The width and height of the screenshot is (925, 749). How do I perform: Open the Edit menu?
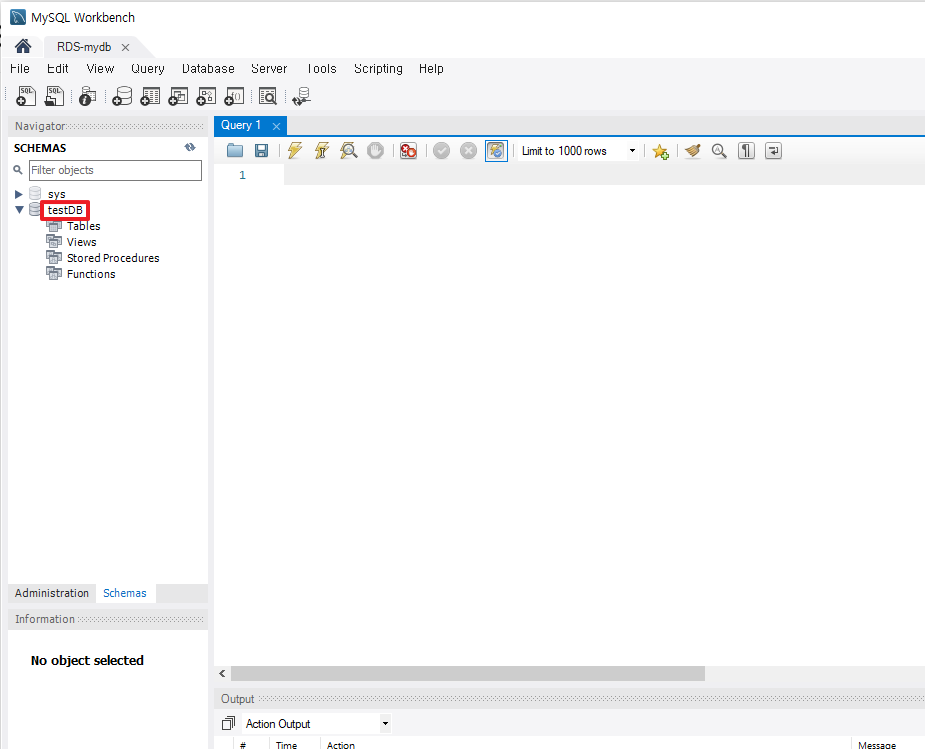click(58, 68)
